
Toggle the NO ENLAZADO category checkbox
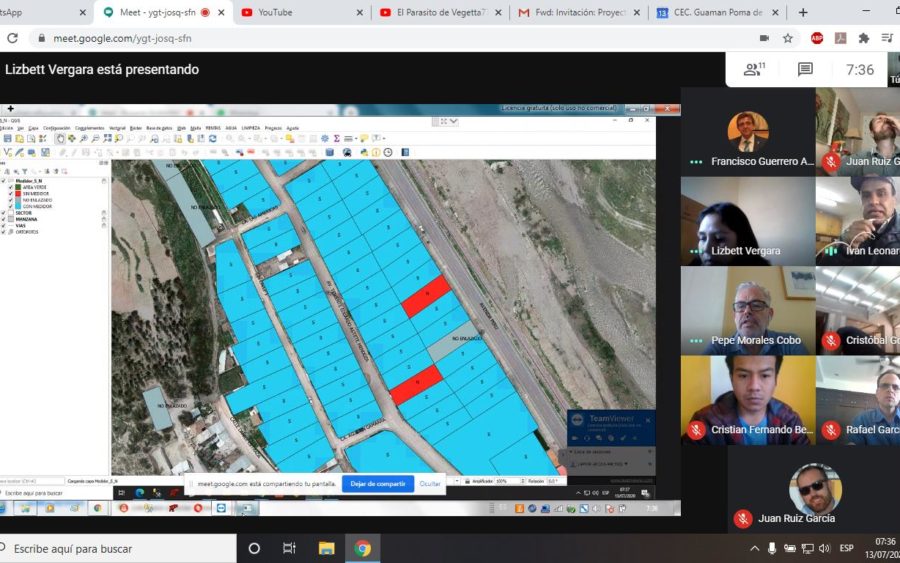pos(11,200)
